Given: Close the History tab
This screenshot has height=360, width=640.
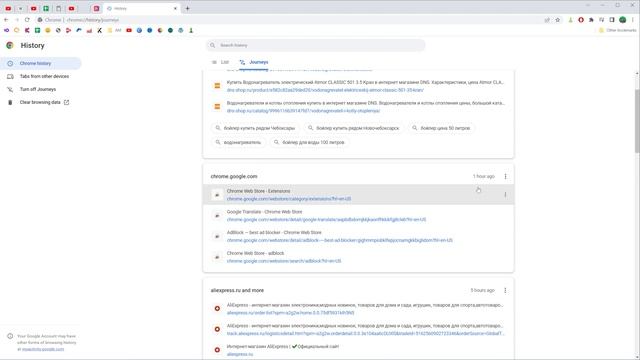Looking at the screenshot, I should click(x=176, y=8).
